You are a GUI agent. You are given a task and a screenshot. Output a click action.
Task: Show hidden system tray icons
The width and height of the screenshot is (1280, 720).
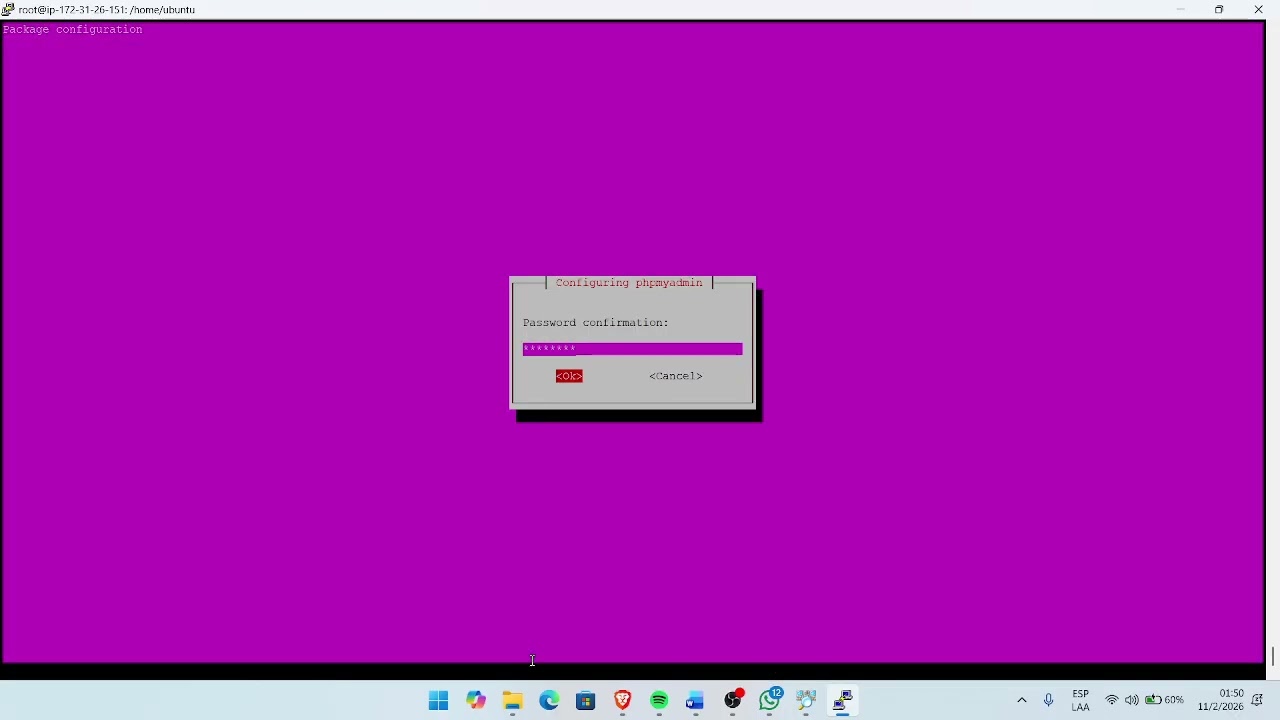point(1021,701)
